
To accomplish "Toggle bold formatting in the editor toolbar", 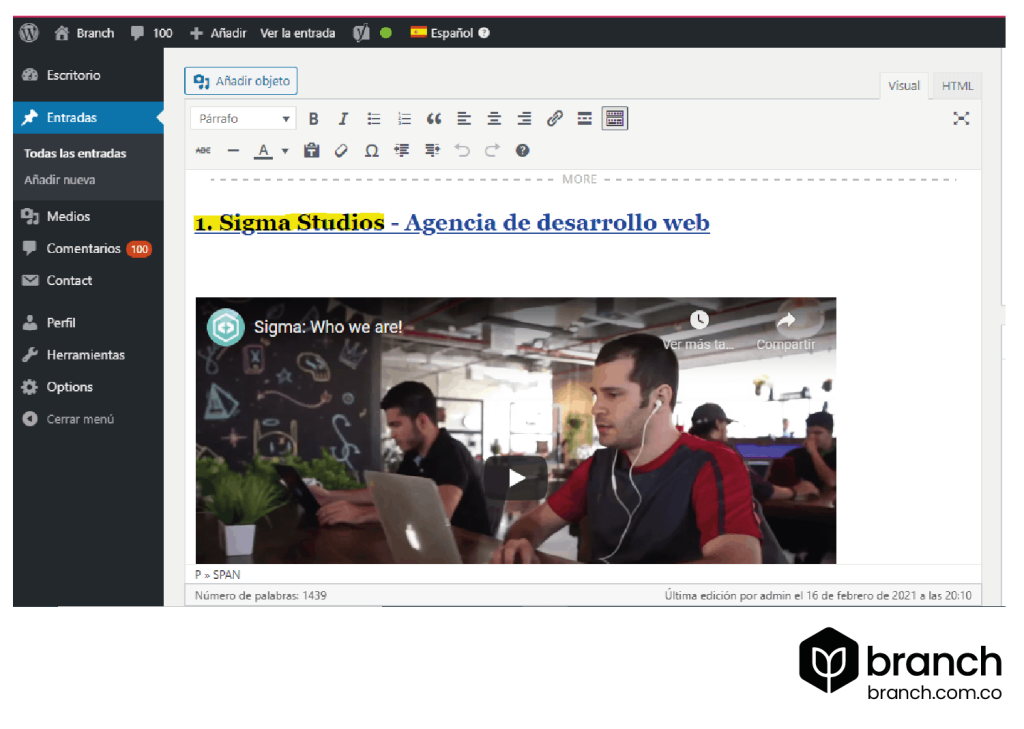I will tap(314, 118).
